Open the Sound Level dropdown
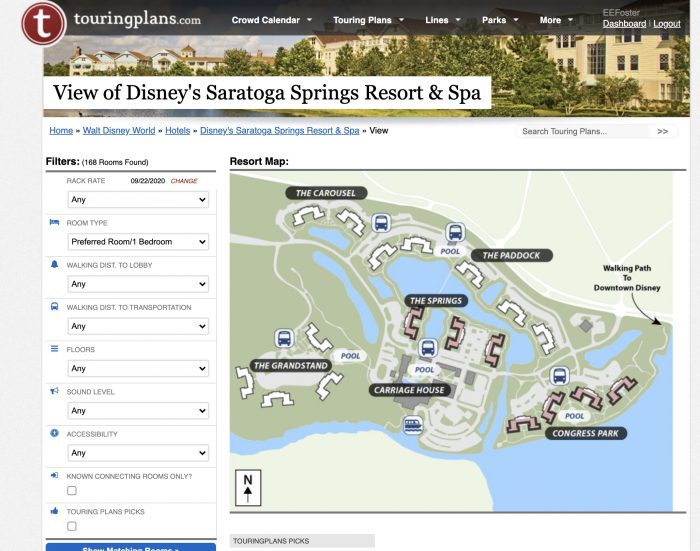The width and height of the screenshot is (700, 551). tap(138, 410)
